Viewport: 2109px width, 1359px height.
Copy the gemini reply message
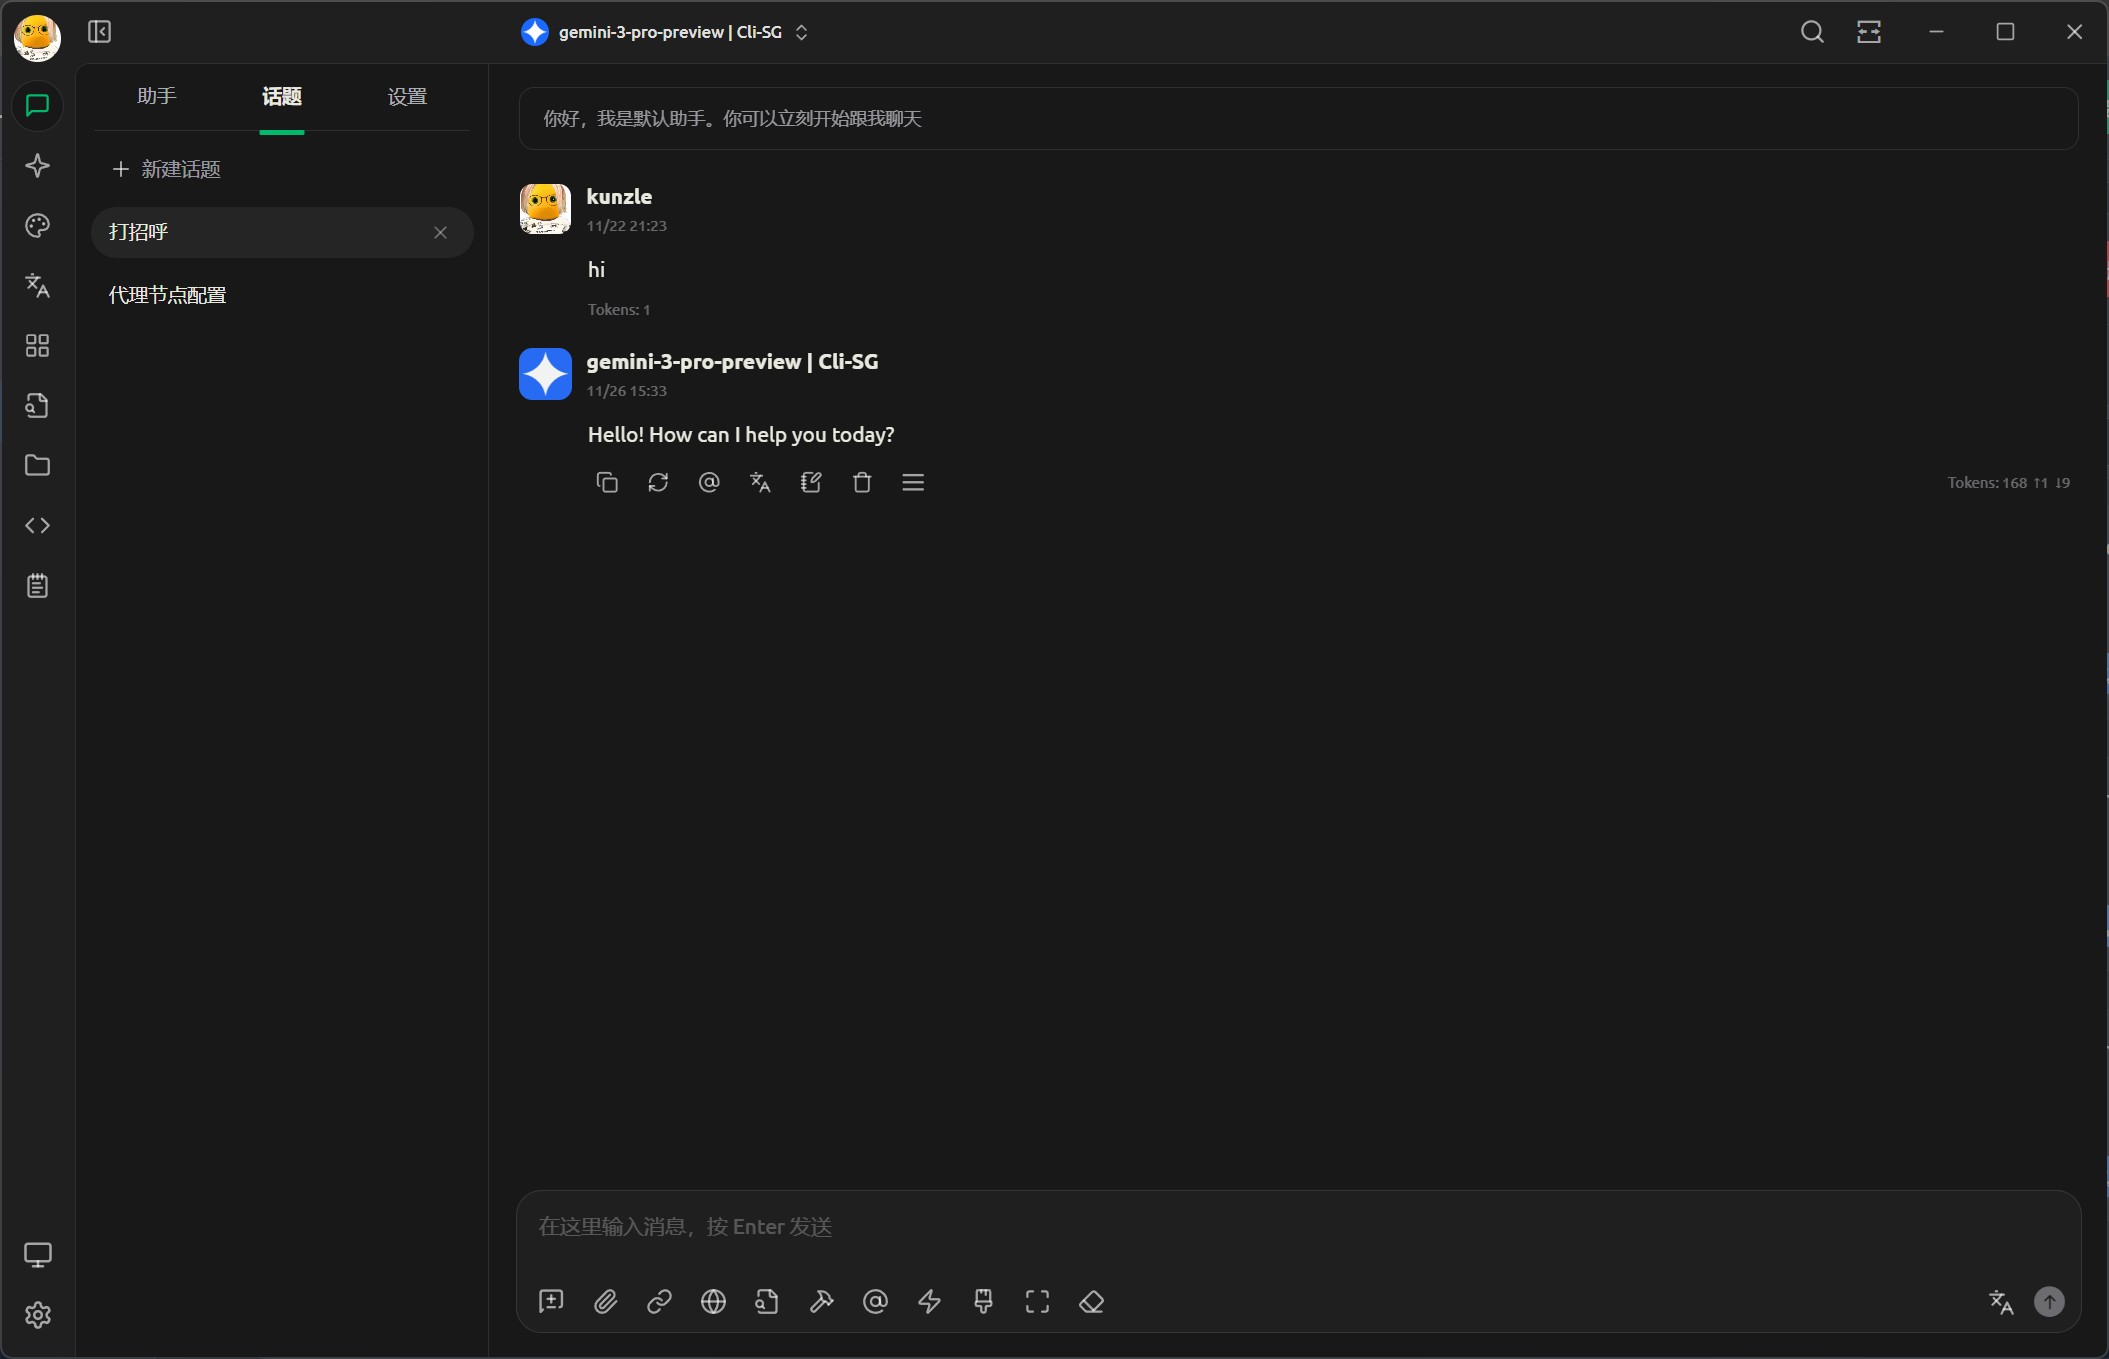pos(607,482)
